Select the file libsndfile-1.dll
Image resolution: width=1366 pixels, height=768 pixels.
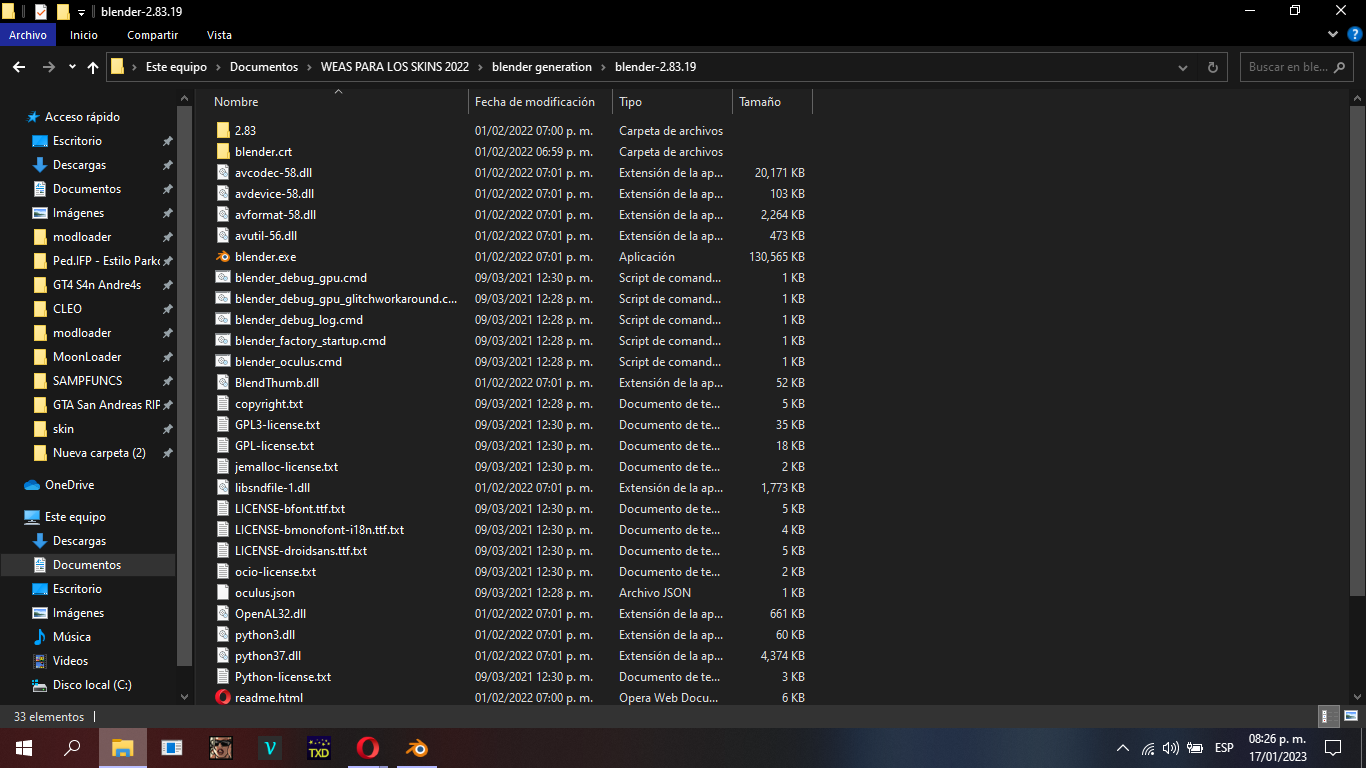click(x=272, y=488)
